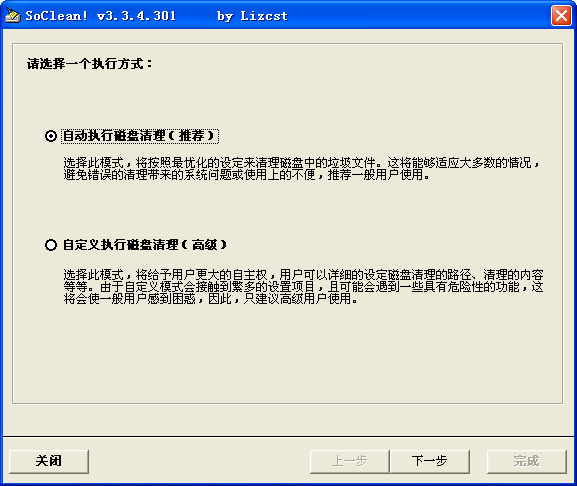The height and width of the screenshot is (486, 577).
Task: Click the line starting with 将会使一般用户感到困惑
Action: pyautogui.click(x=210, y=299)
